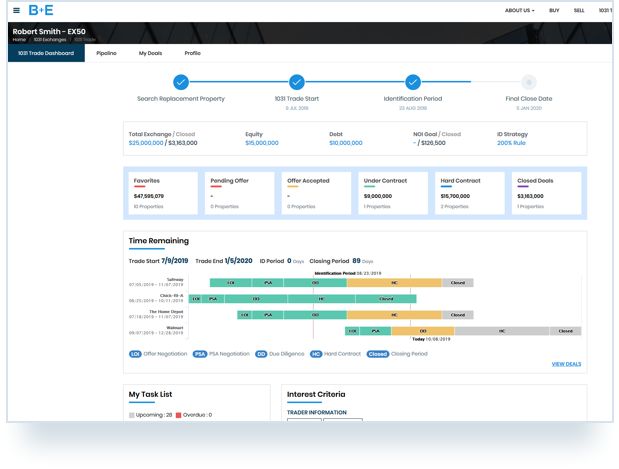Screen dimensions: 619x469
Task: Click the View Deals link
Action: [x=566, y=364]
